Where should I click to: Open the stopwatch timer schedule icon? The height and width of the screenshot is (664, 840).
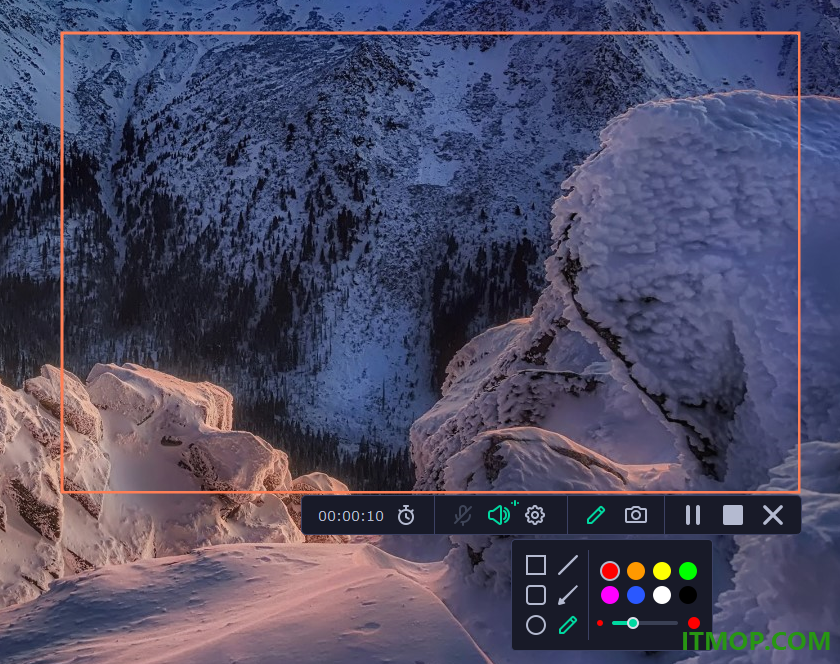406,516
